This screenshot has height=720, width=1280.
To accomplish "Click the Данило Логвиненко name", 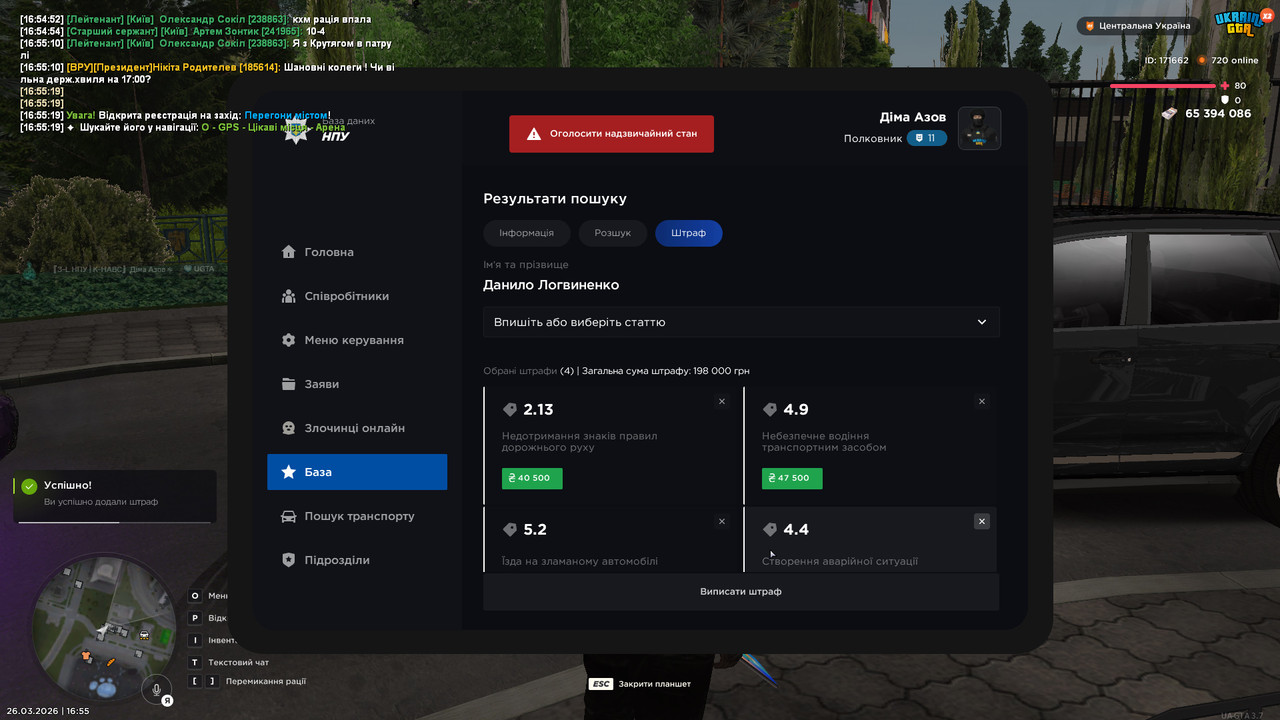I will pyautogui.click(x=551, y=285).
